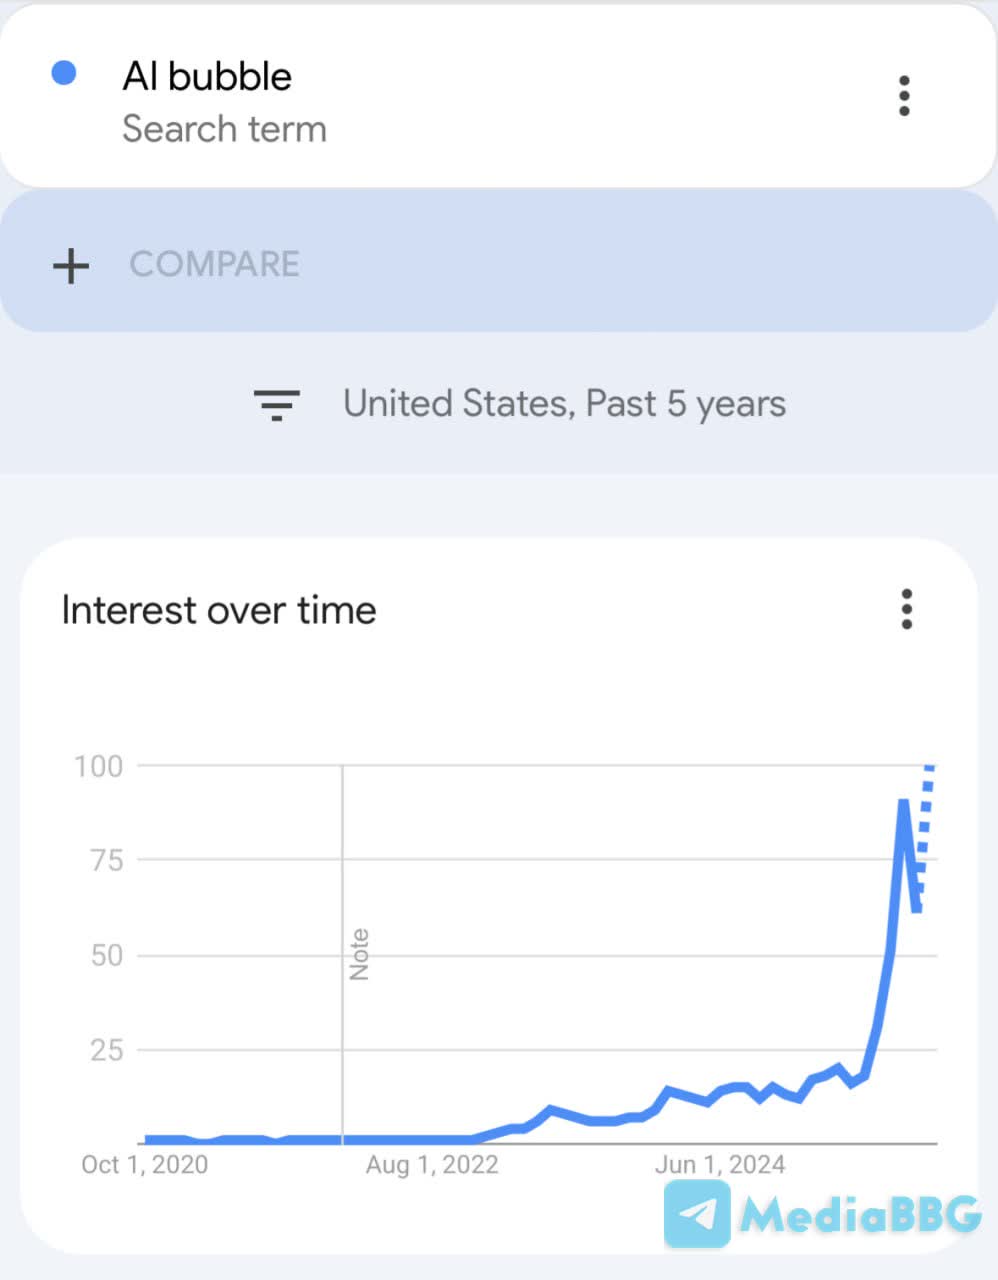
Task: Click the solid peak of the trend line
Action: pyautogui.click(x=903, y=805)
